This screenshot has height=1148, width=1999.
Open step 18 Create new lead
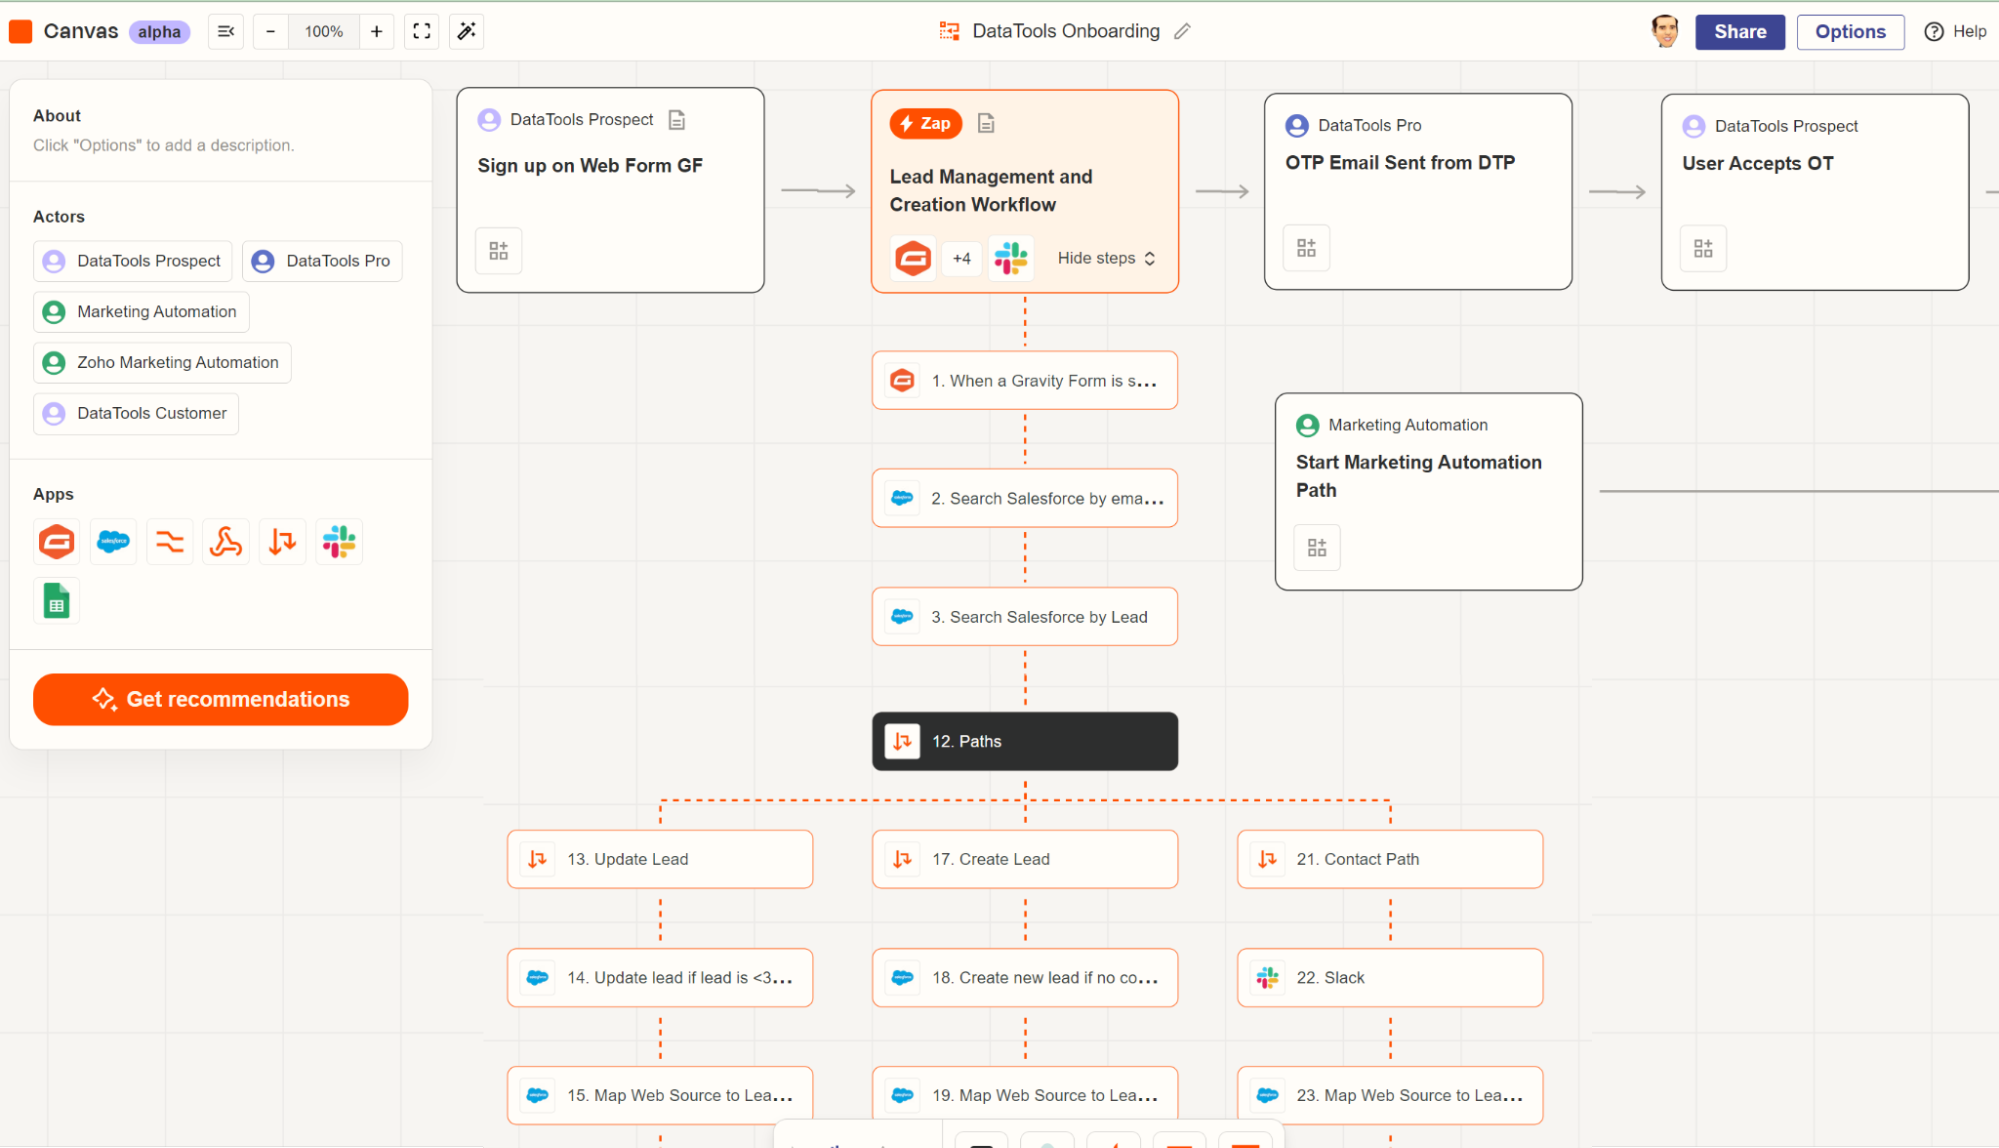tap(1025, 978)
